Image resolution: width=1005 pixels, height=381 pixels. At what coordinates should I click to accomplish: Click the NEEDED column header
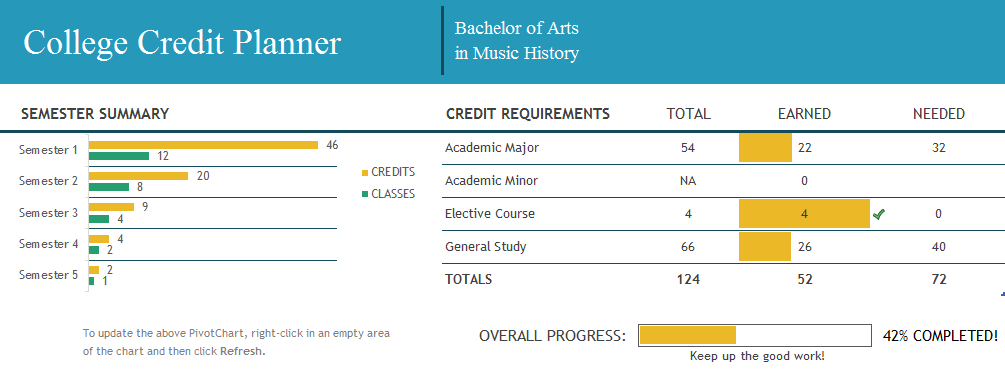click(938, 114)
